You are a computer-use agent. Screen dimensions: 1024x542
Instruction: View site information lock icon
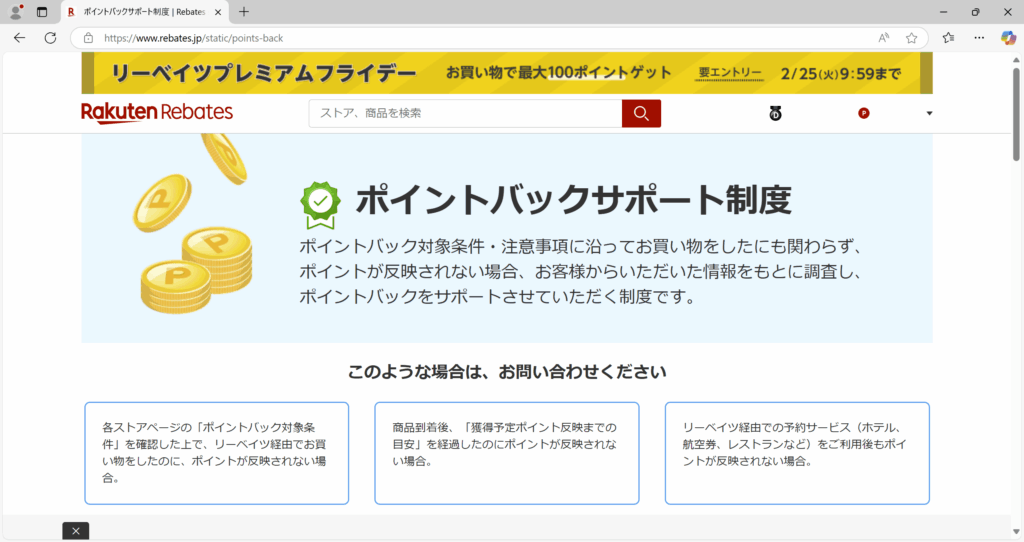pos(88,38)
